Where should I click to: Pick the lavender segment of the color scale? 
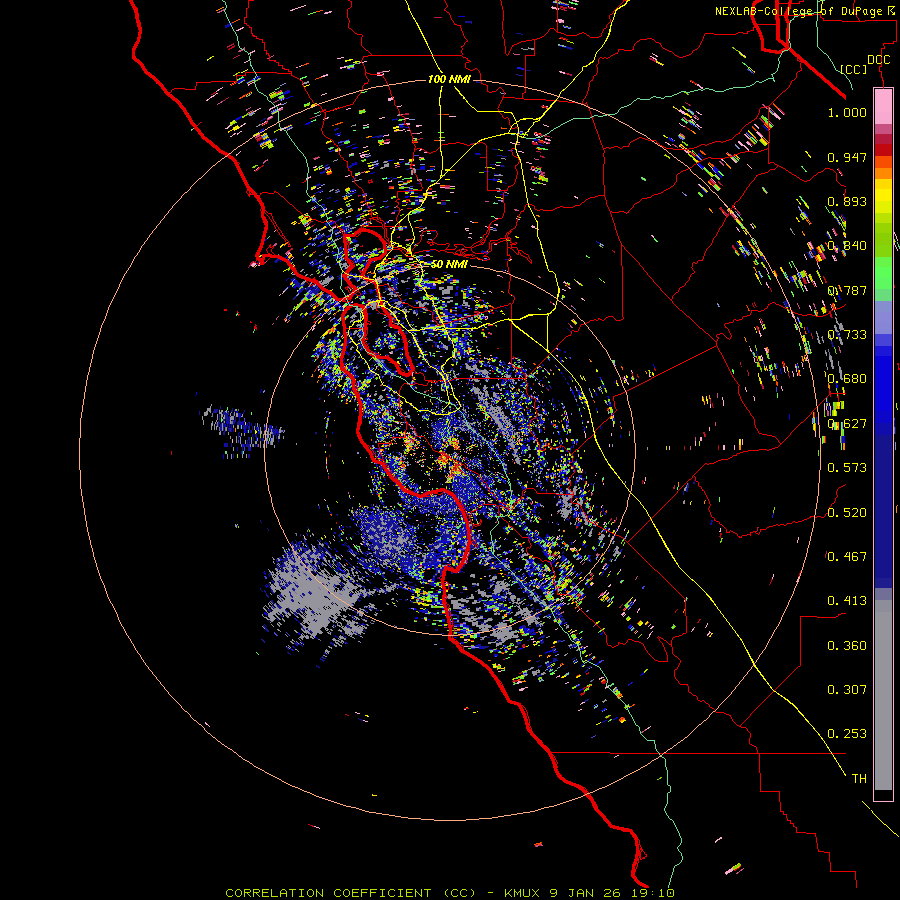(x=883, y=317)
